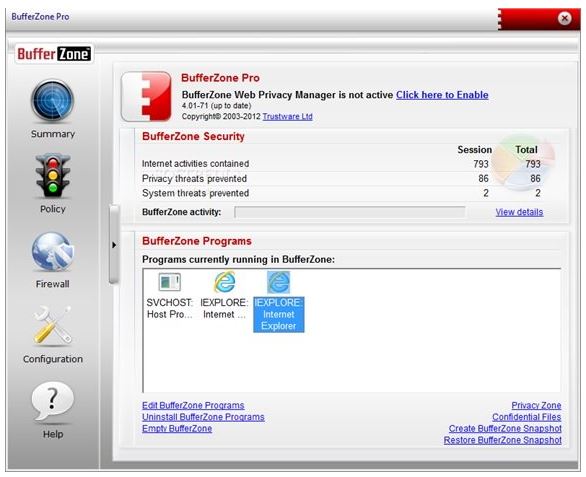Viewport: 586px width, 477px height.
Task: Click the Firewall label in sidebar
Action: tap(52, 284)
